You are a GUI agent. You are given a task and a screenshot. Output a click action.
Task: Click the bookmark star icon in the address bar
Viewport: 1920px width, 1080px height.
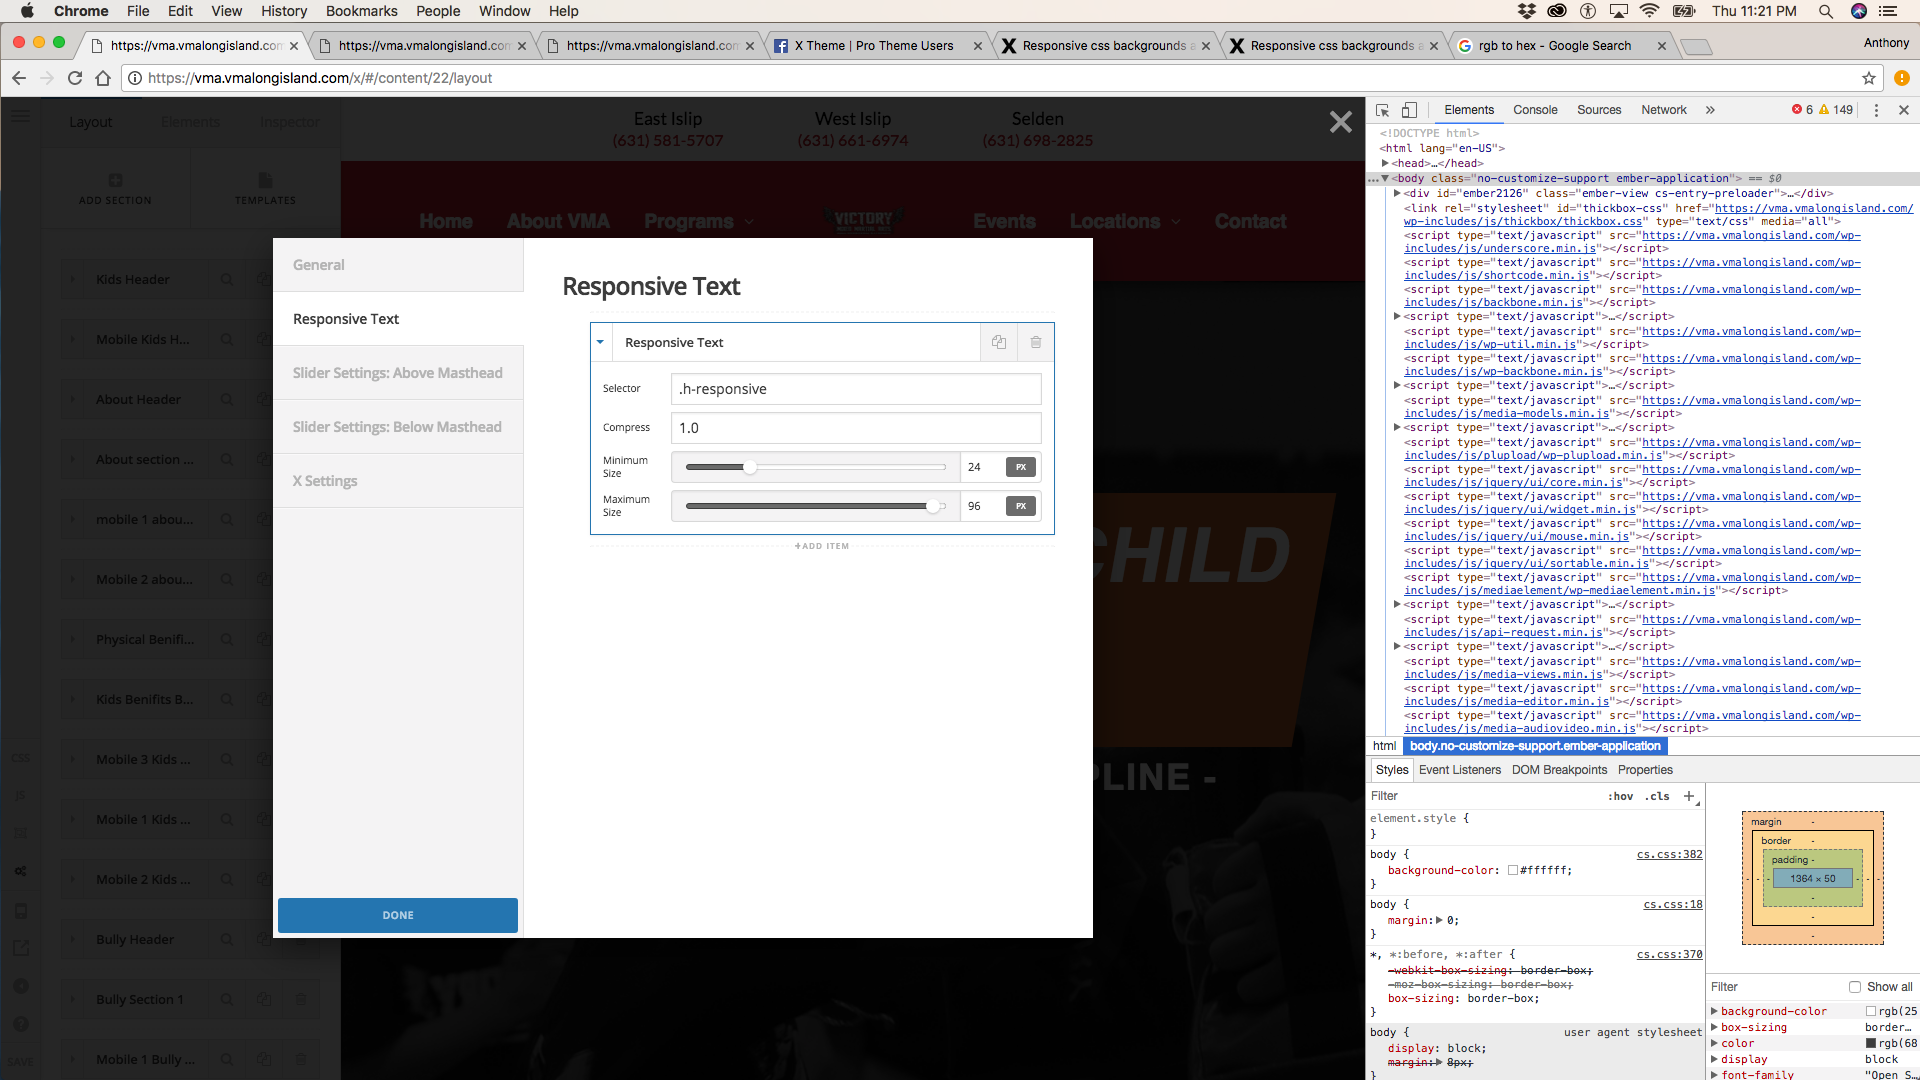[x=1868, y=78]
